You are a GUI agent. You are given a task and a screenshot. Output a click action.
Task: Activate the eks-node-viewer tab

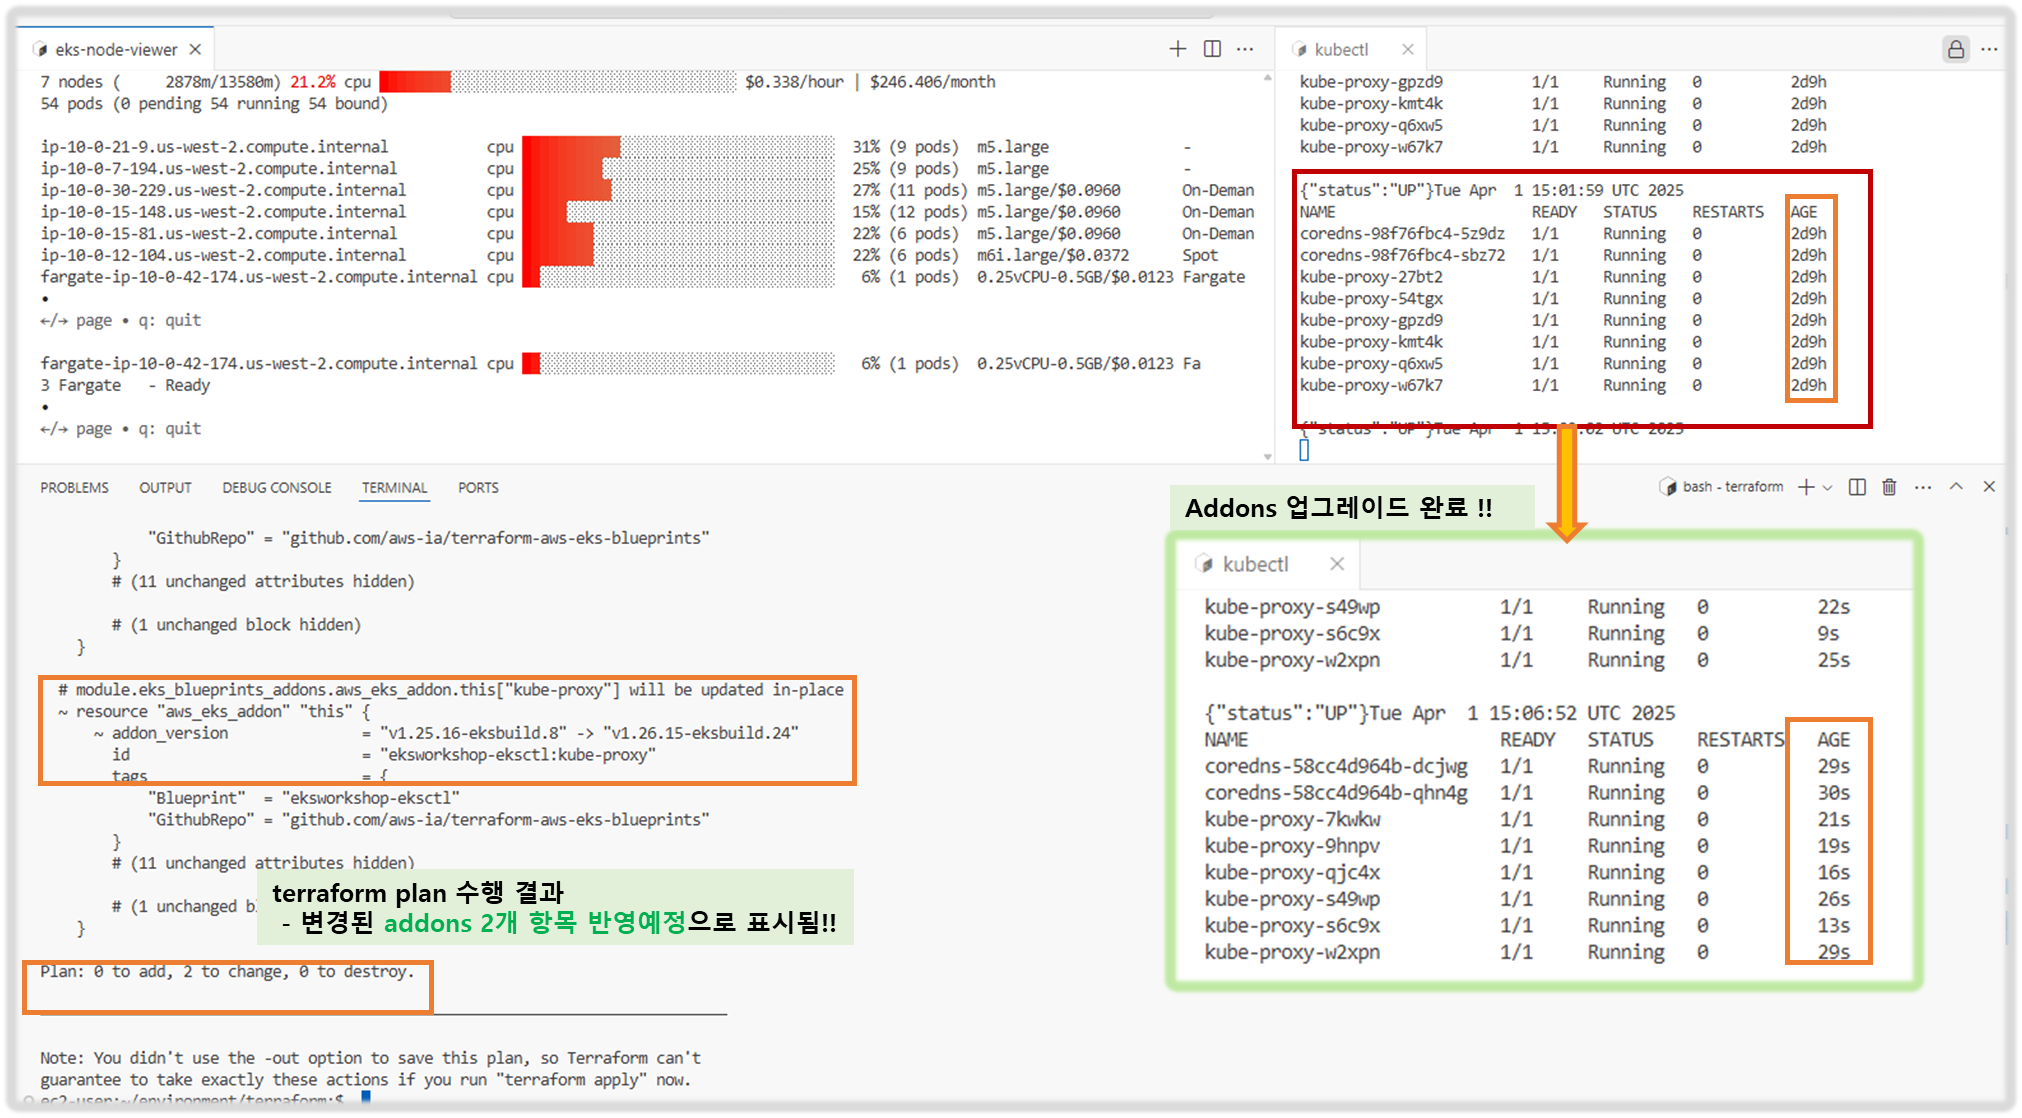pos(115,49)
